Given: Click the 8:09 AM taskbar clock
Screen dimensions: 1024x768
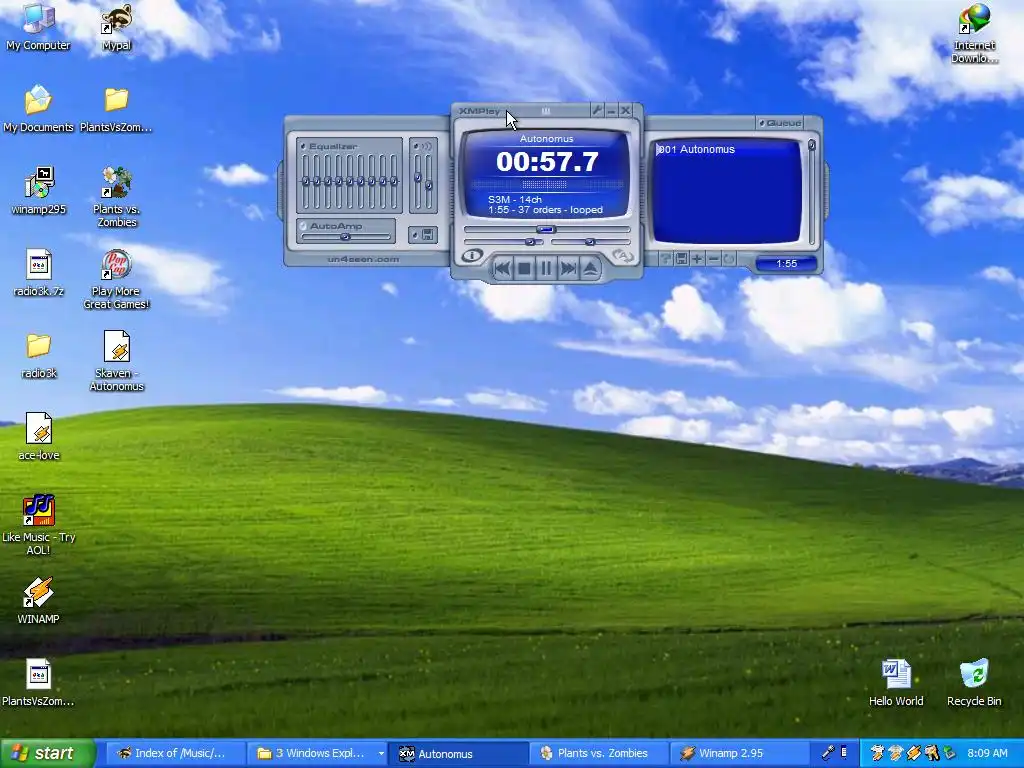Looking at the screenshot, I should click(x=987, y=753).
